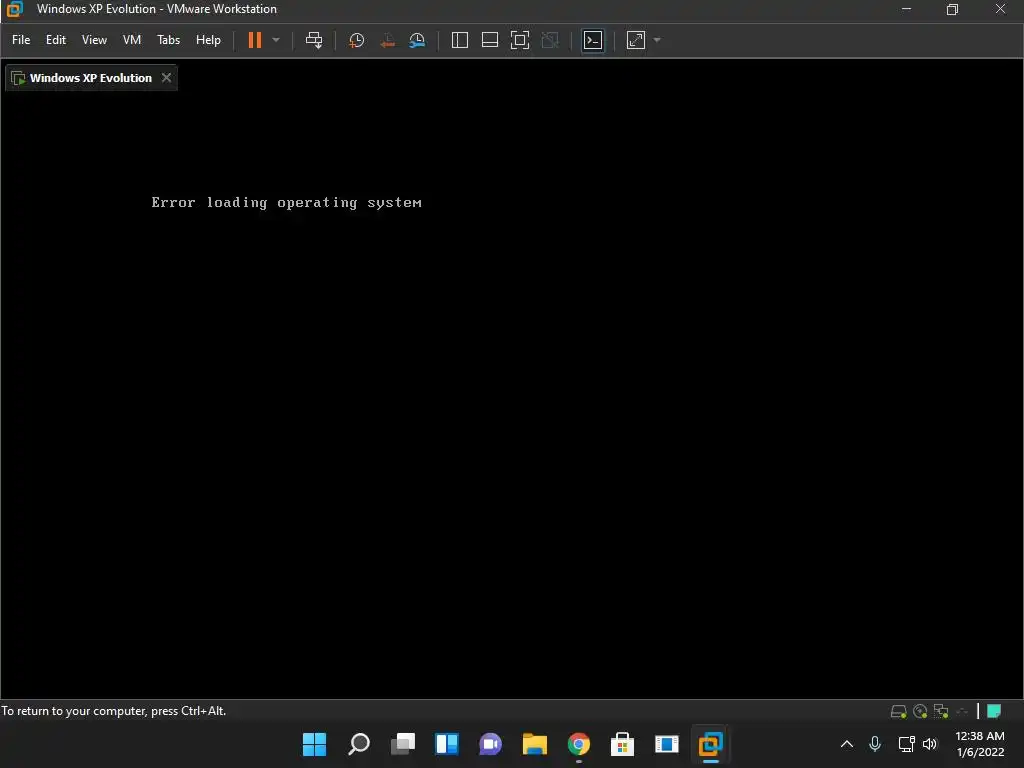
Task: Open File Explorer from taskbar
Action: (x=534, y=744)
